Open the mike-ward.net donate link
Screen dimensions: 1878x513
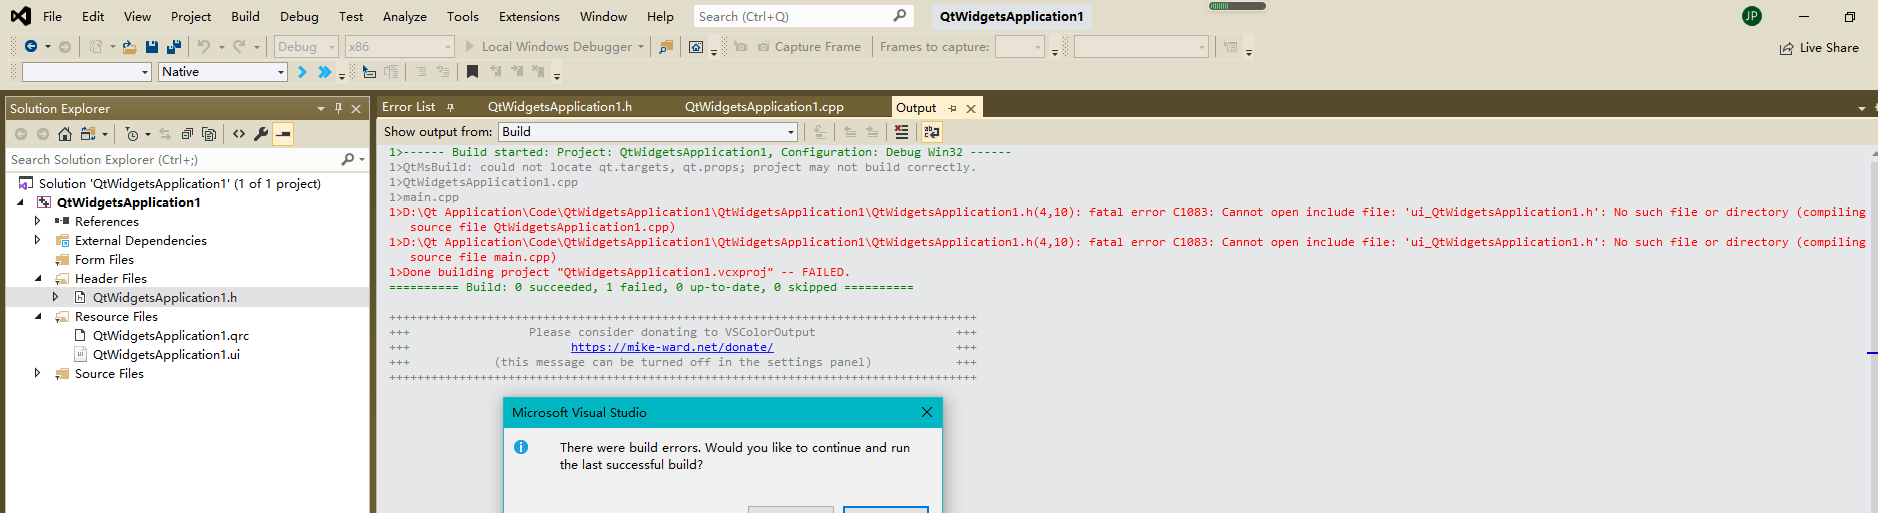click(x=672, y=348)
